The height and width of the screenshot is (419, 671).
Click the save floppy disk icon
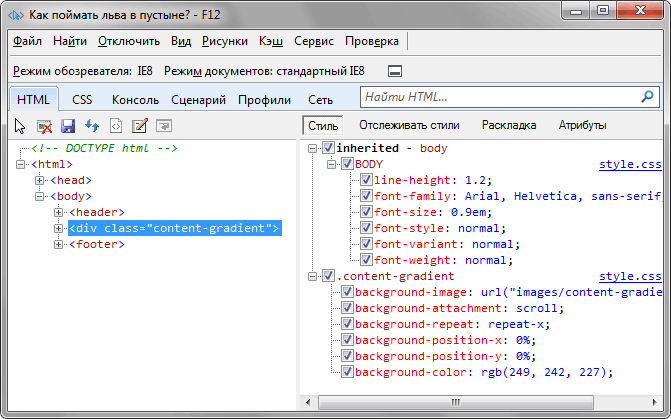pyautogui.click(x=68, y=126)
